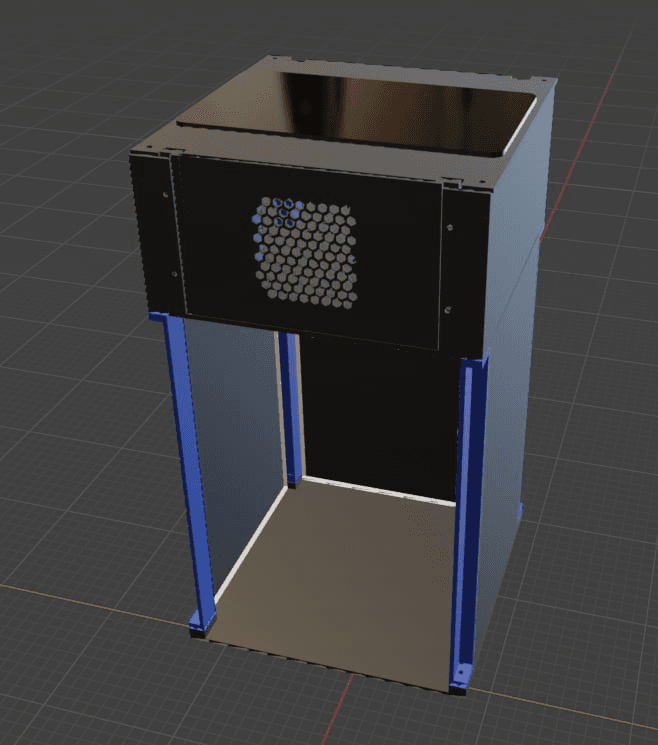Select the blue front-right support rail
The image size is (658, 745).
click(469, 523)
